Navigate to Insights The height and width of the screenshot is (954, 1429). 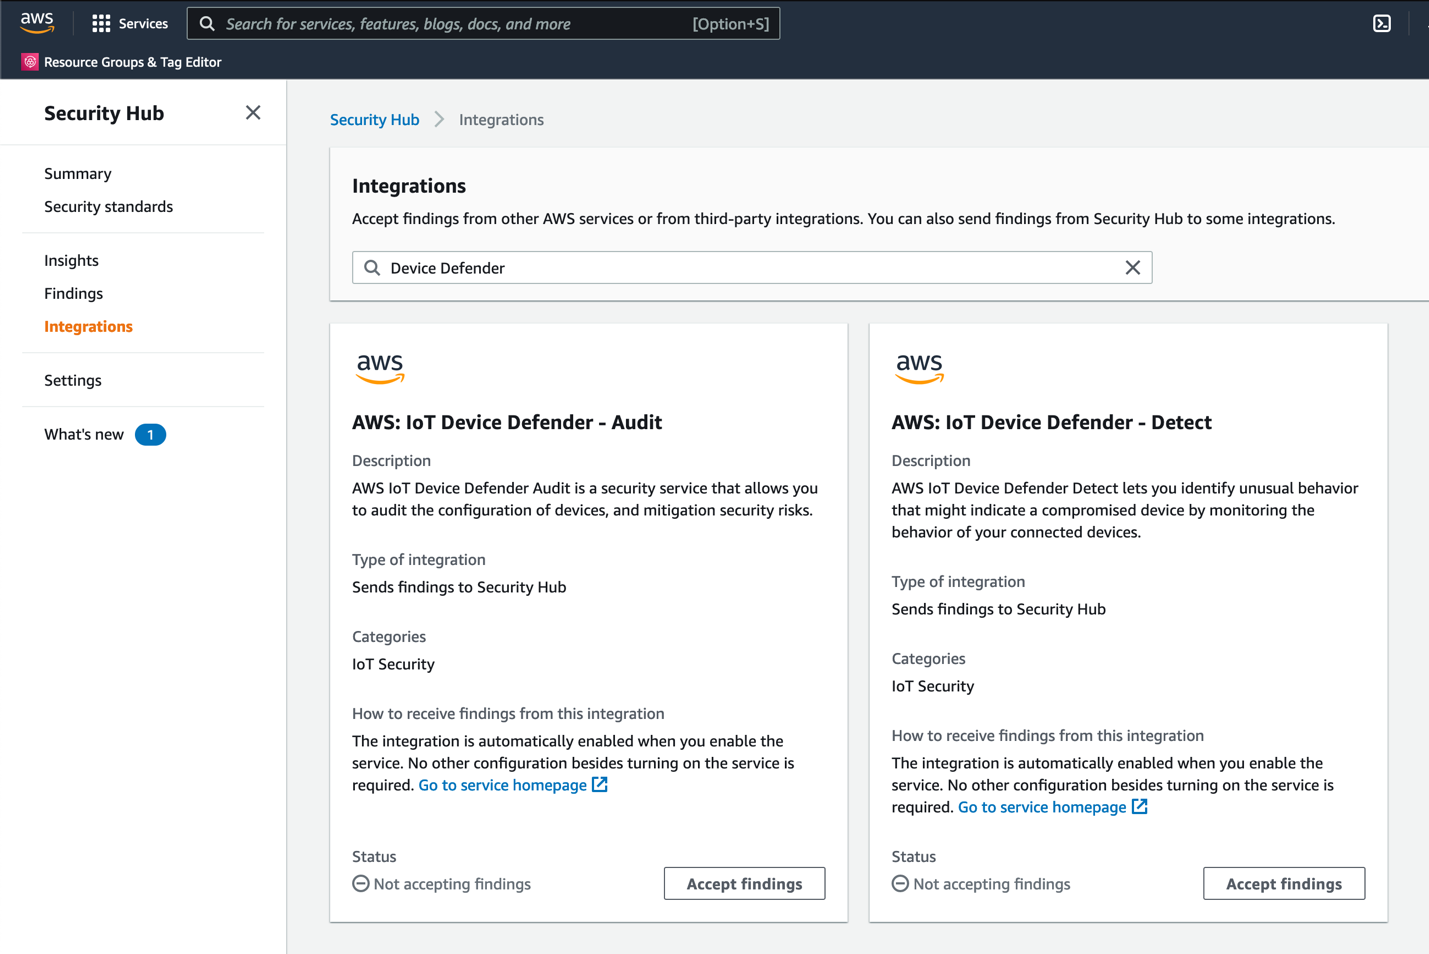tap(71, 261)
